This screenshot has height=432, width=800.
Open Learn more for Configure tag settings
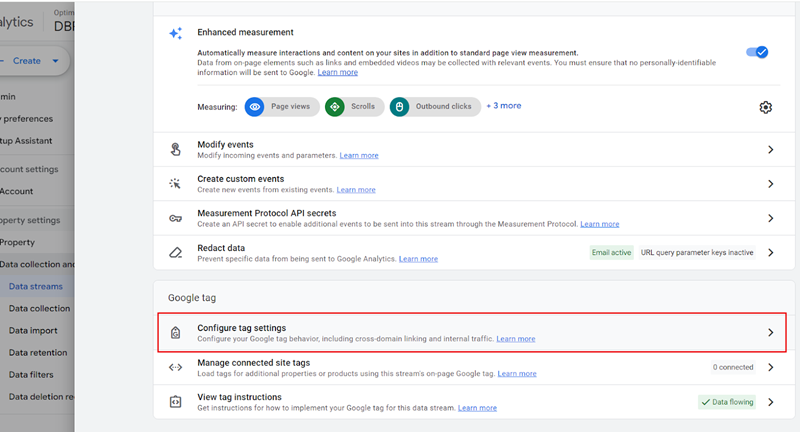click(x=516, y=339)
